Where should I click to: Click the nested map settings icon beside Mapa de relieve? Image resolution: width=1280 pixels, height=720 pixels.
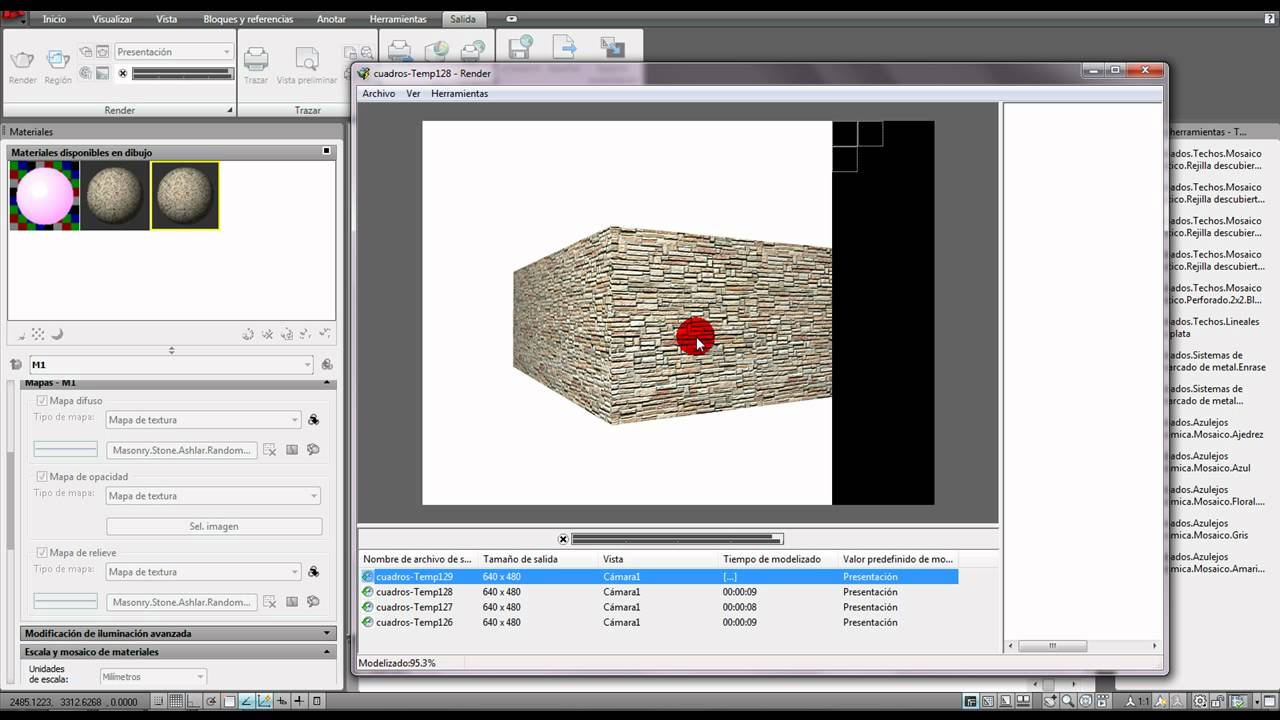point(313,572)
